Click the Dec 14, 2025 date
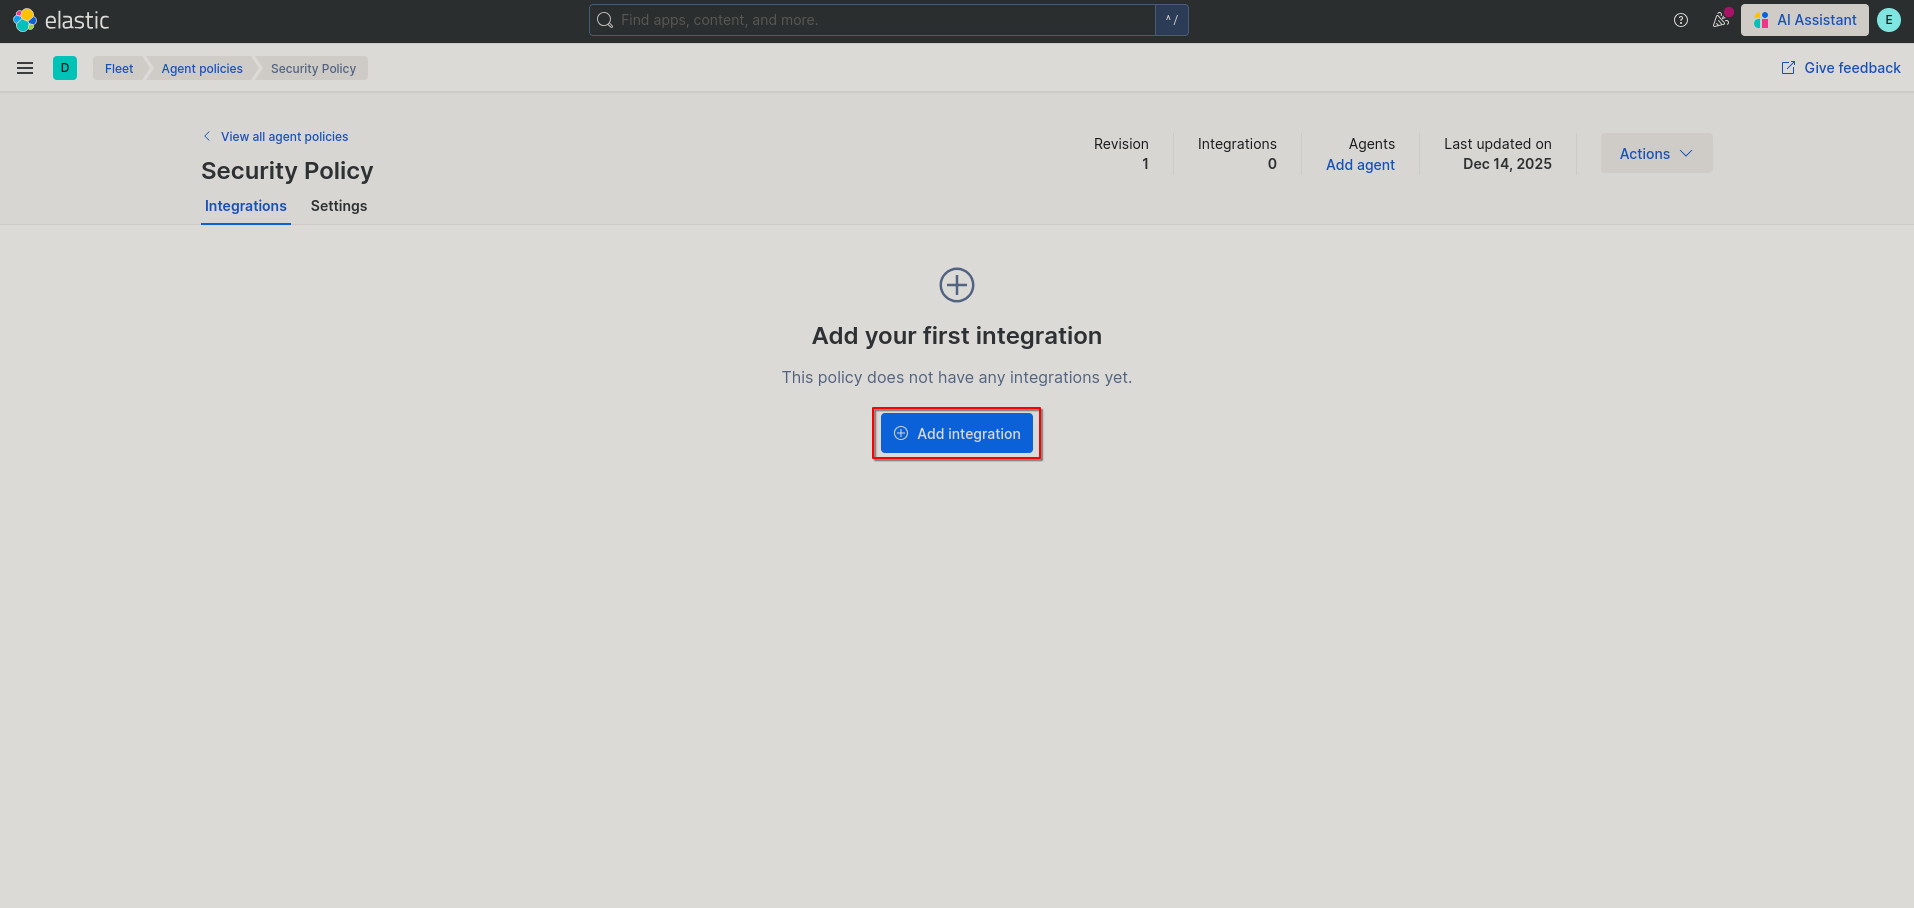 pyautogui.click(x=1507, y=164)
